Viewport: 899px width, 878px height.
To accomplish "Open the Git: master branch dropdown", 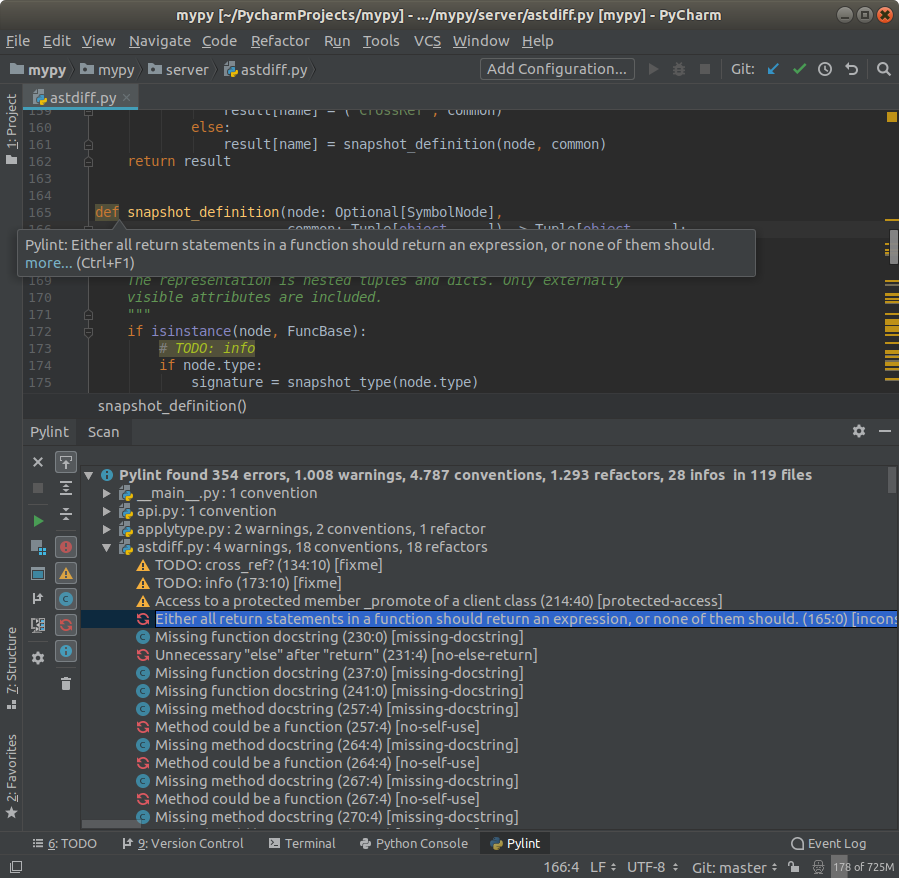I will (x=734, y=867).
